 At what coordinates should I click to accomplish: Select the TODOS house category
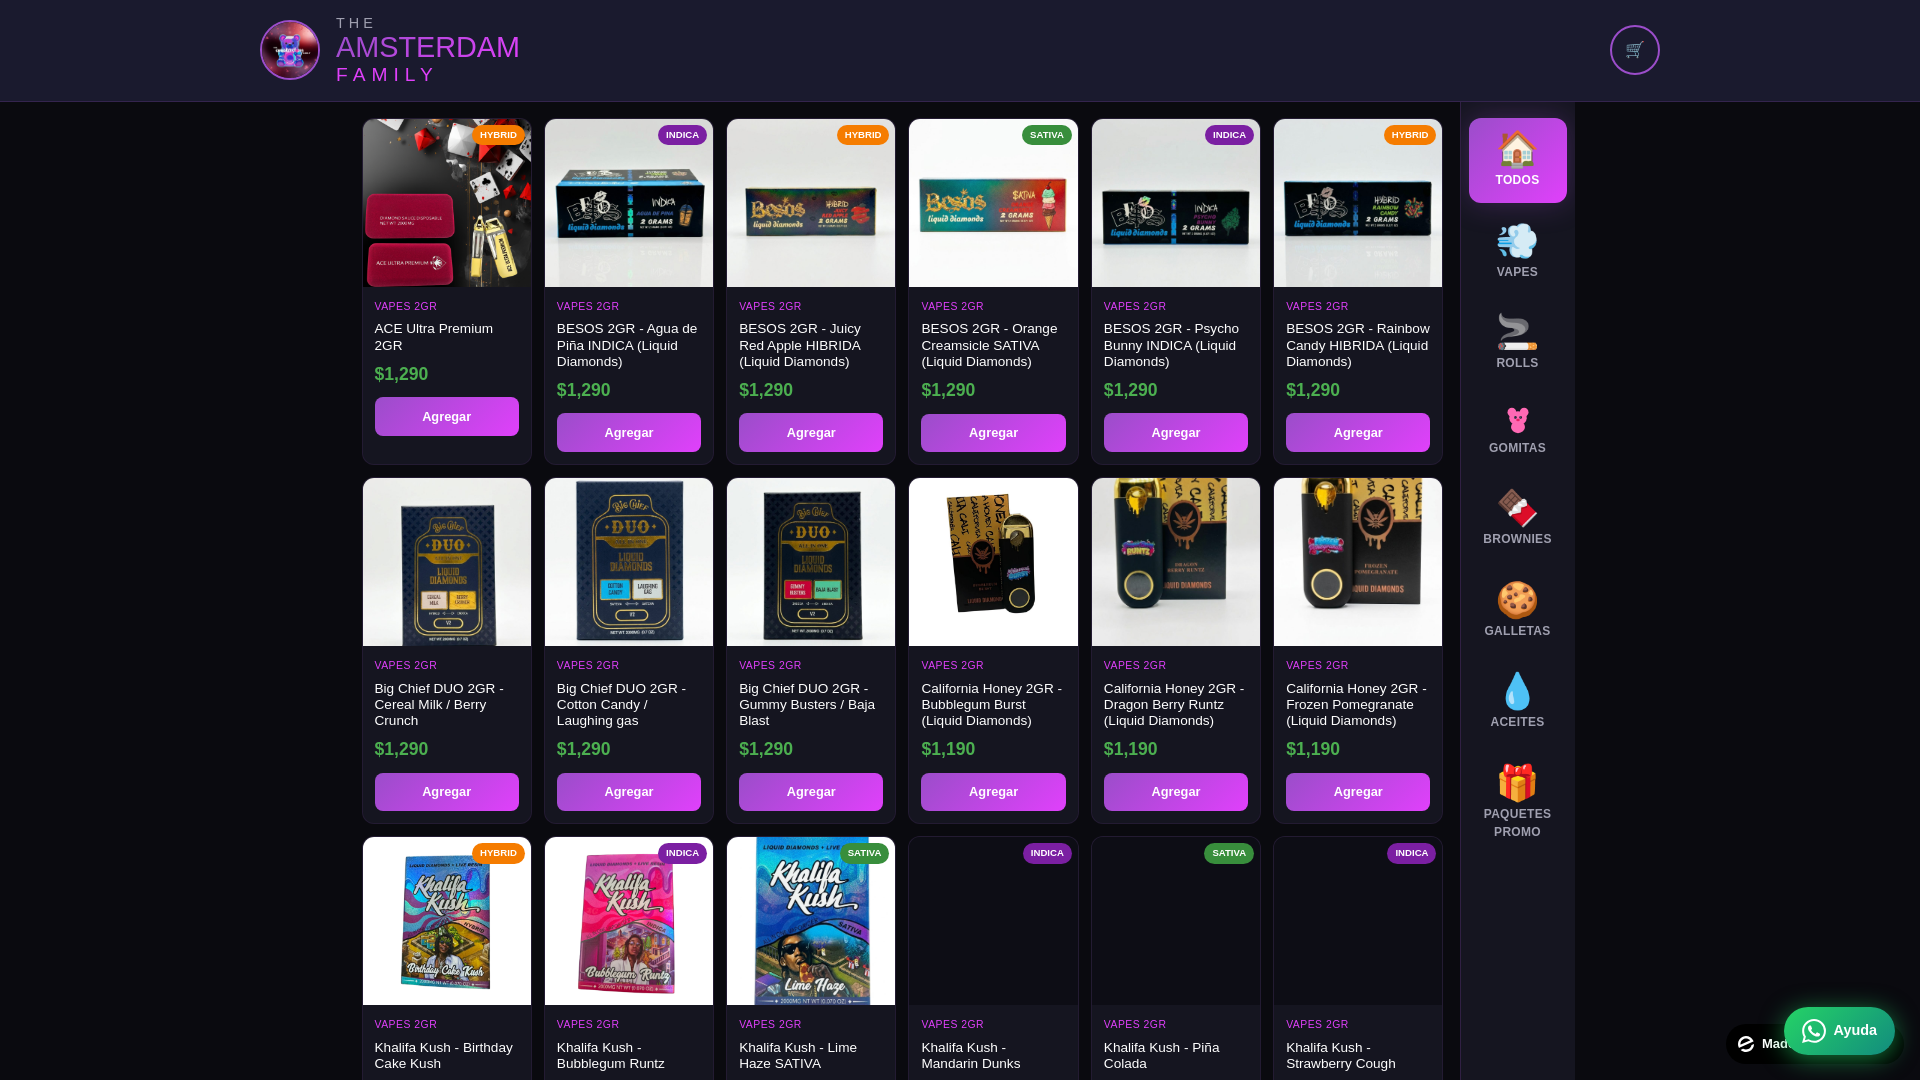tap(1517, 160)
